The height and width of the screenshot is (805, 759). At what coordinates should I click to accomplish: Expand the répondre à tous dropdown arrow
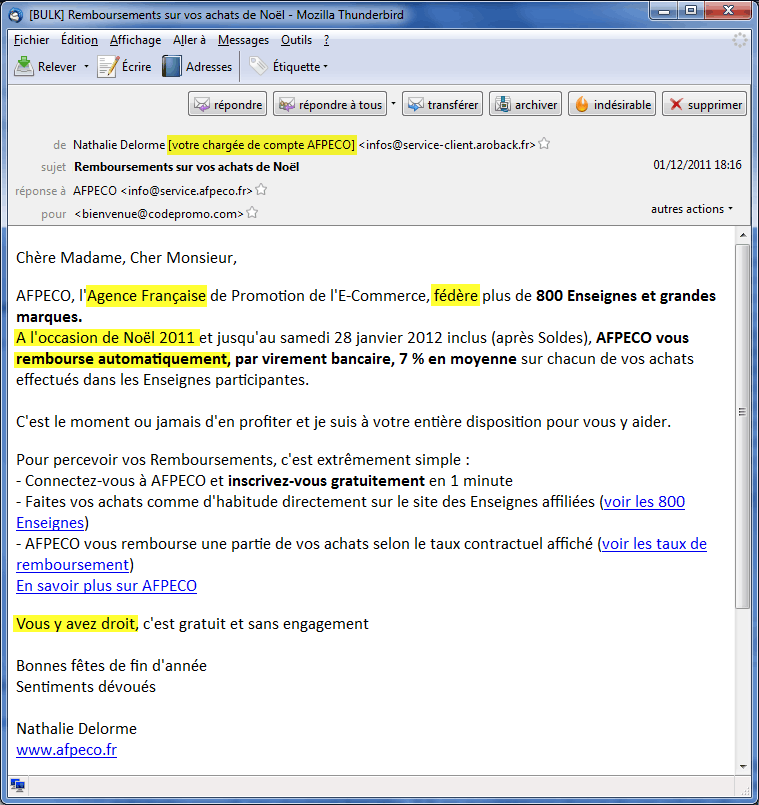point(393,104)
